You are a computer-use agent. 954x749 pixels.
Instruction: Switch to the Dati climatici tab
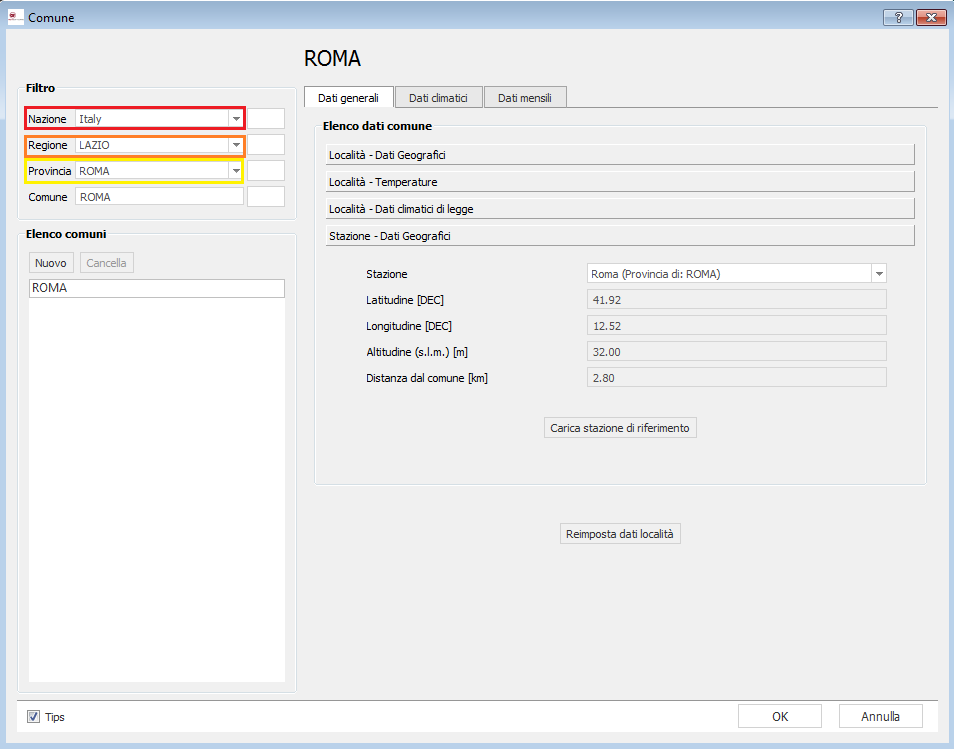tap(438, 97)
